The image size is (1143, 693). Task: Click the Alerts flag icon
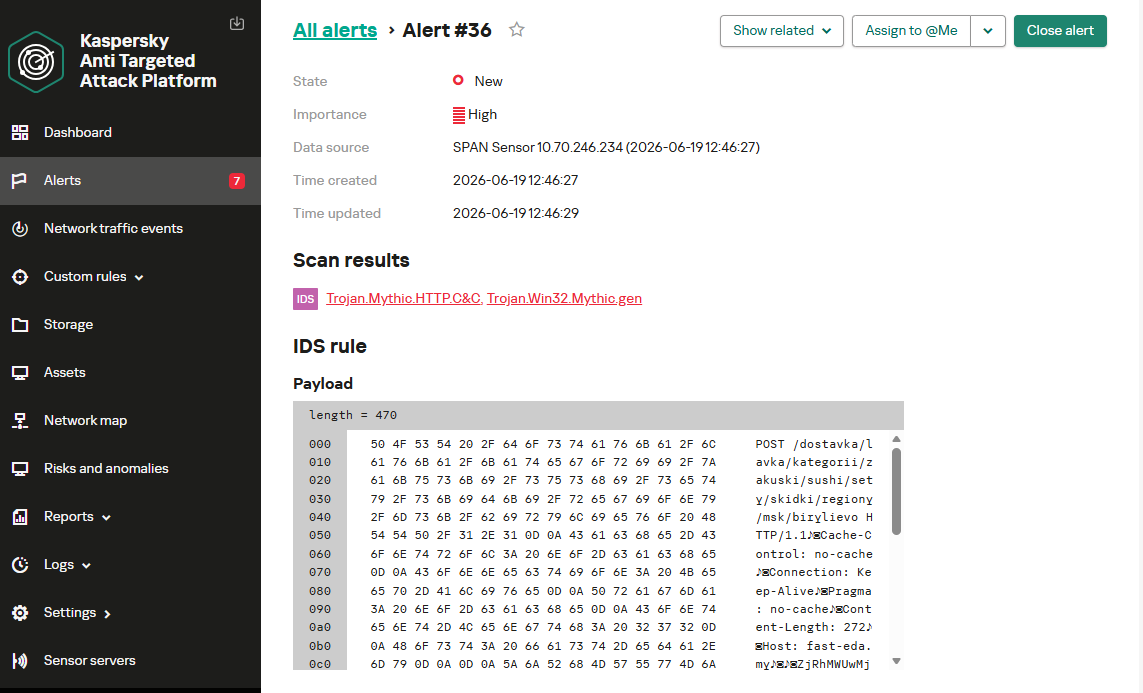coord(20,181)
